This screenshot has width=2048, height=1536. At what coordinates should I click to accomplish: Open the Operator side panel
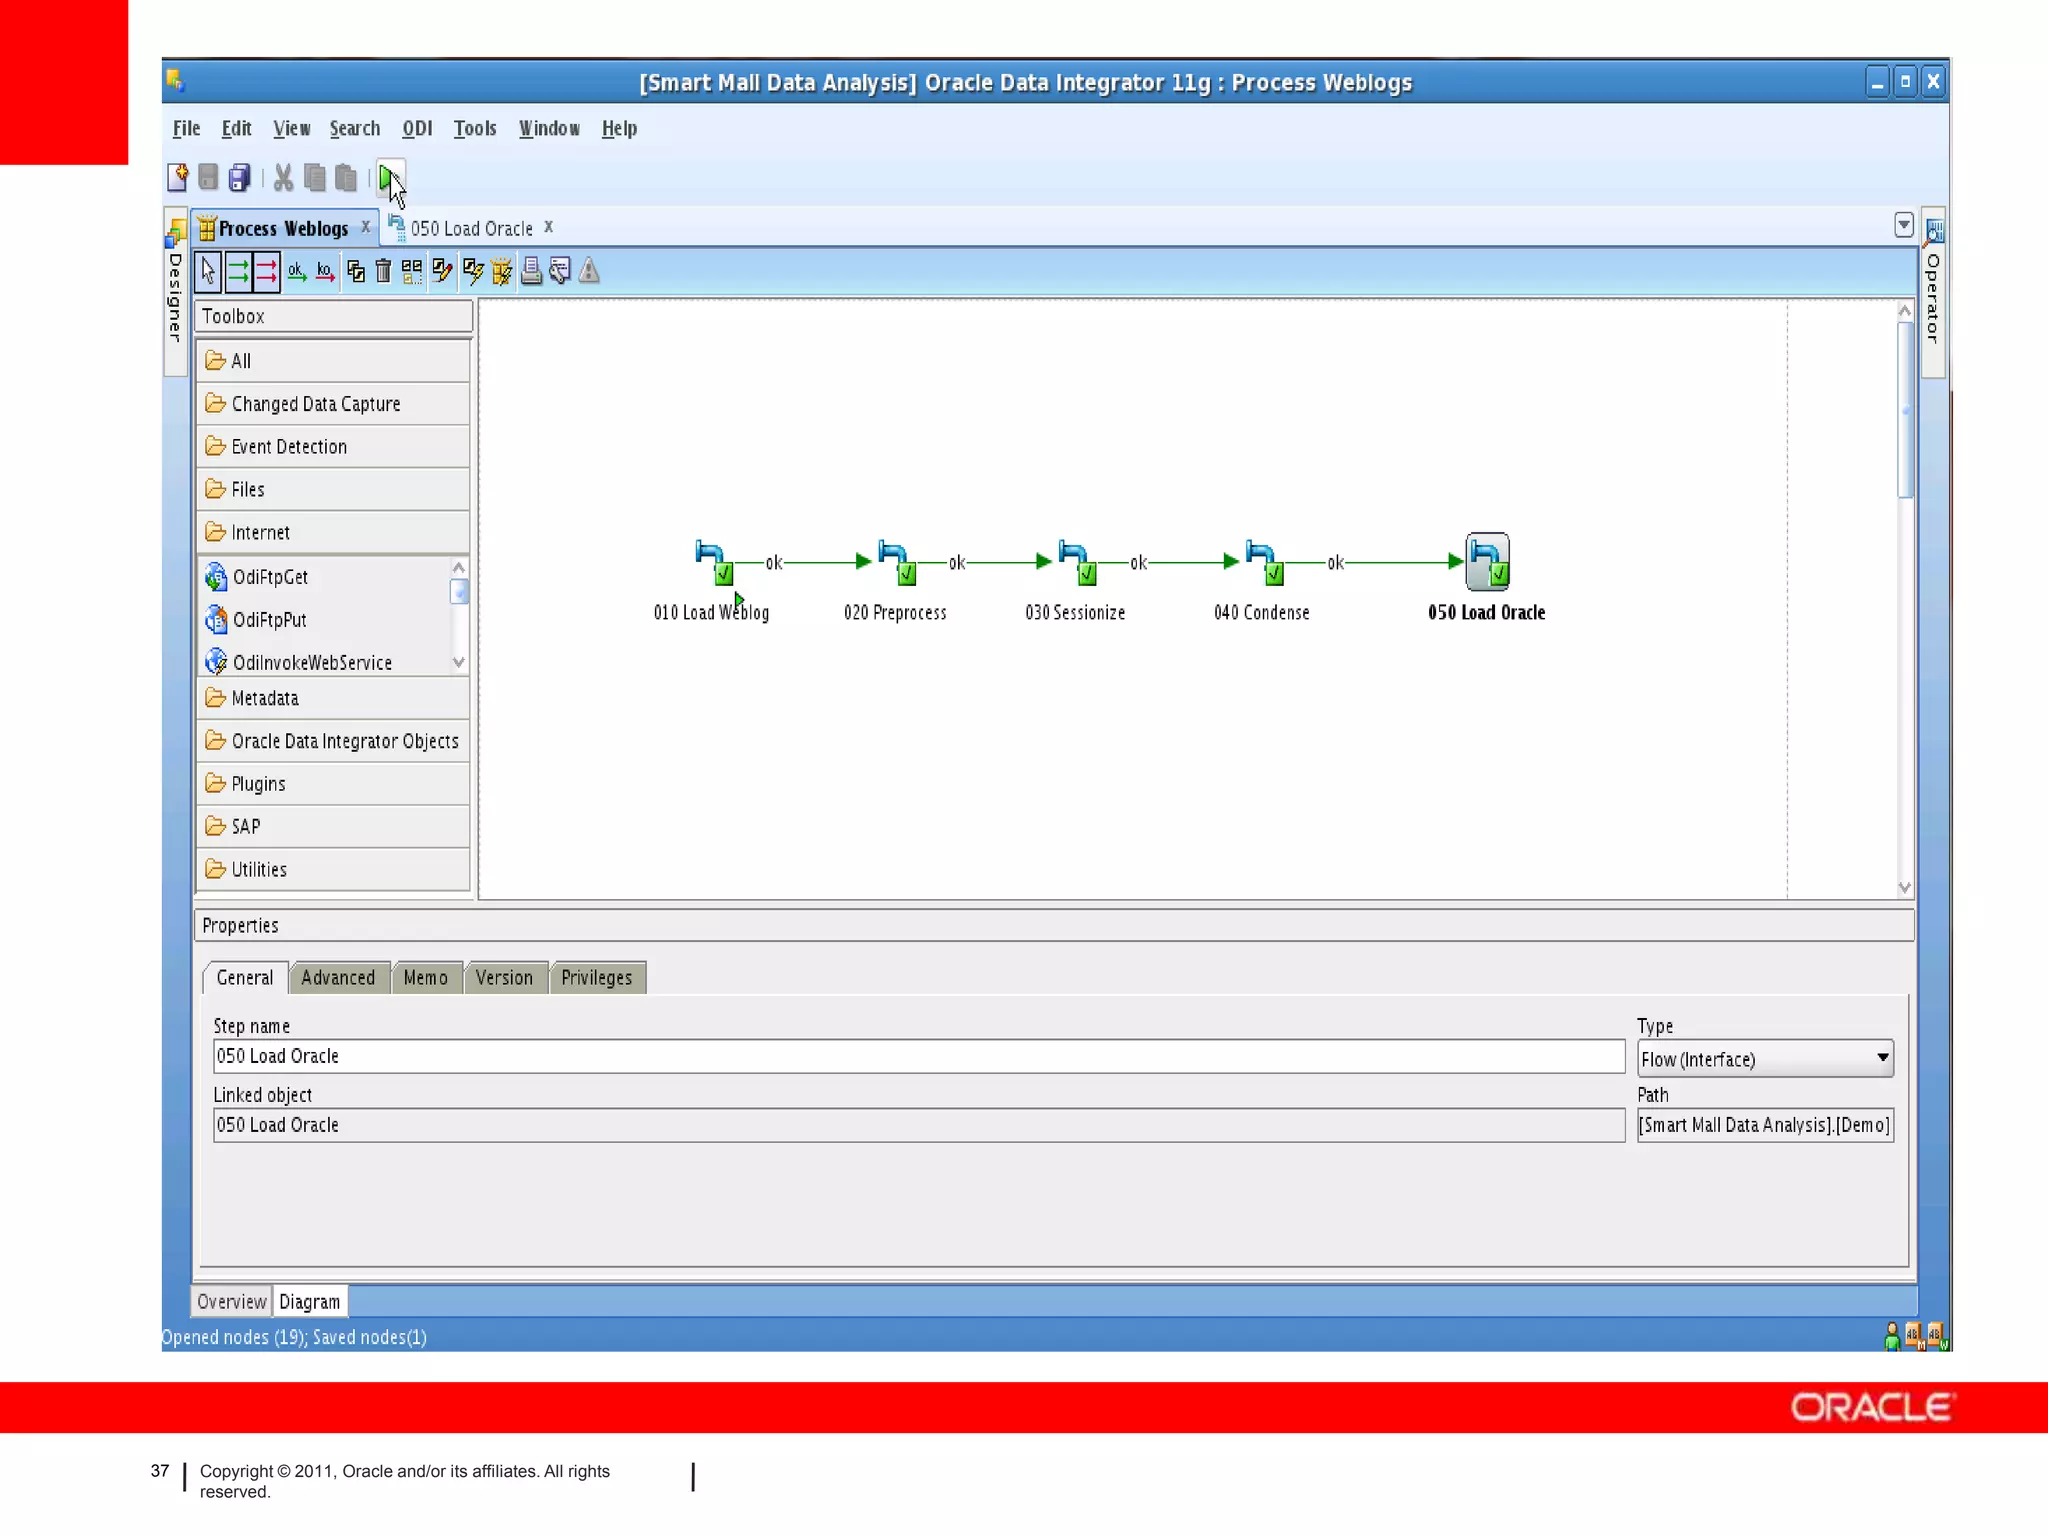pos(1933,294)
